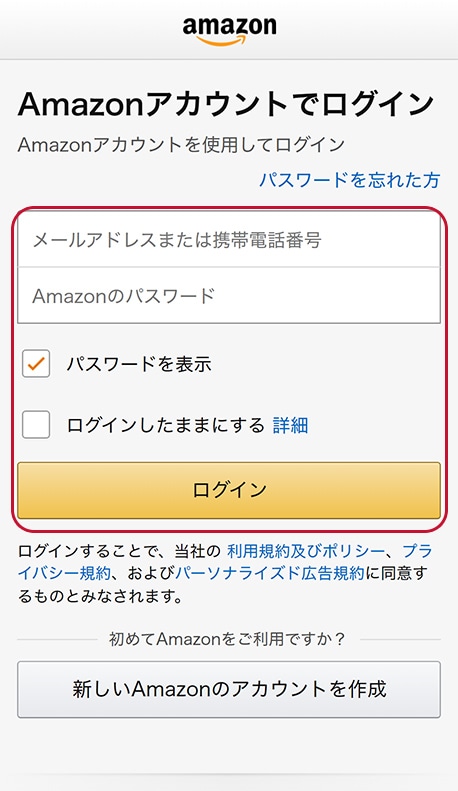Open the プライバシー規約 link
This screenshot has width=458, height=791.
point(64,573)
